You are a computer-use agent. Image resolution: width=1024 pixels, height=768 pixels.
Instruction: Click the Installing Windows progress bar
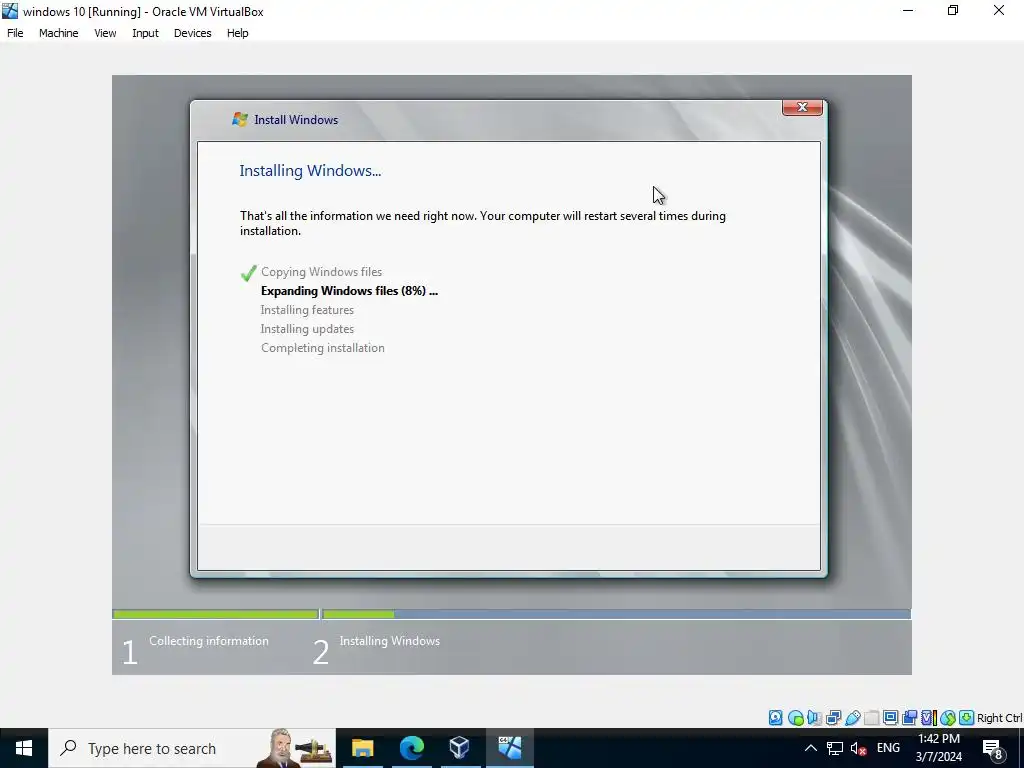coord(616,614)
